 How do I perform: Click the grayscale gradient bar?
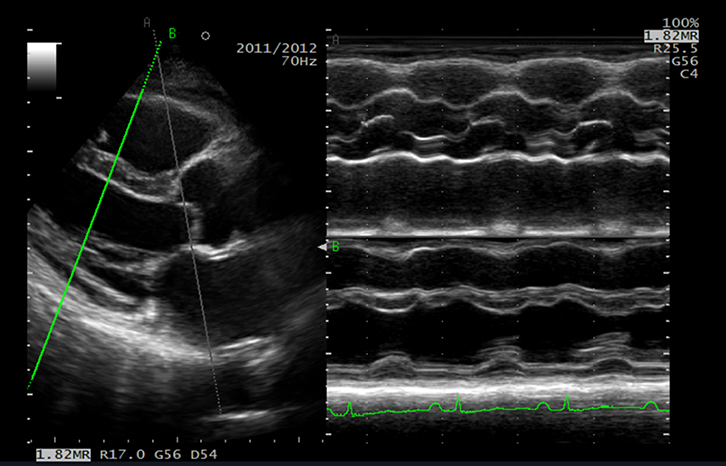41,66
